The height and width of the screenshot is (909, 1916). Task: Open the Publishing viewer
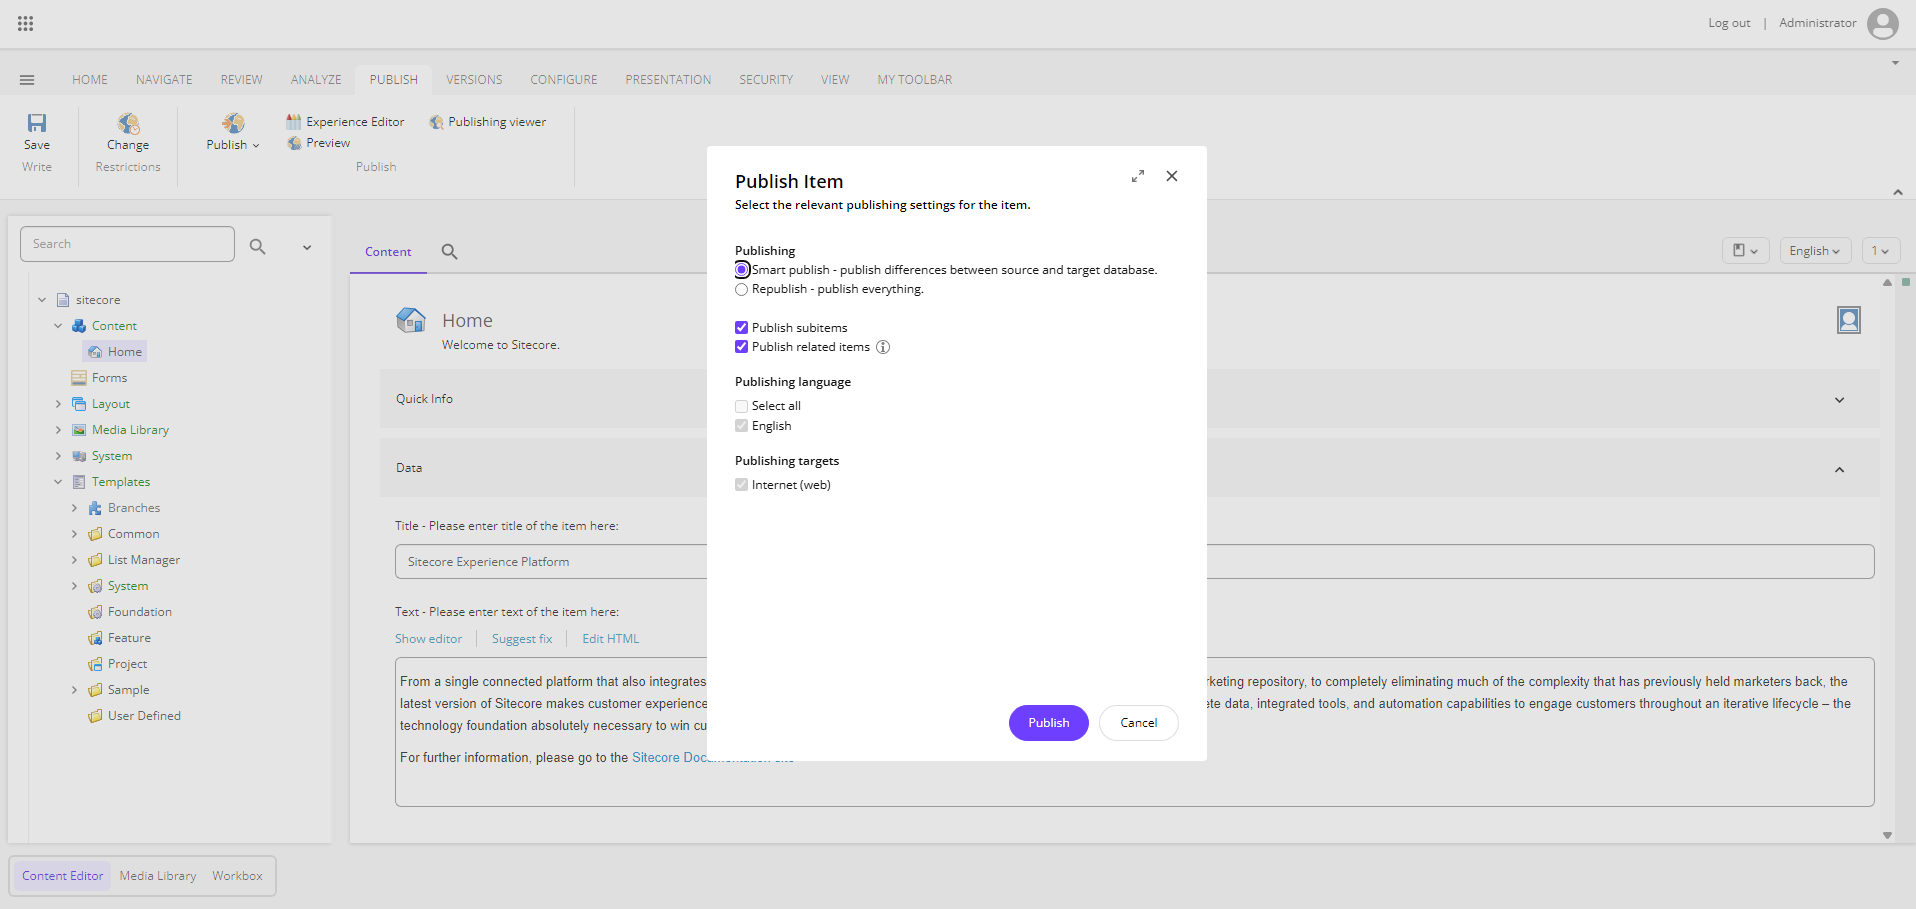pos(488,122)
